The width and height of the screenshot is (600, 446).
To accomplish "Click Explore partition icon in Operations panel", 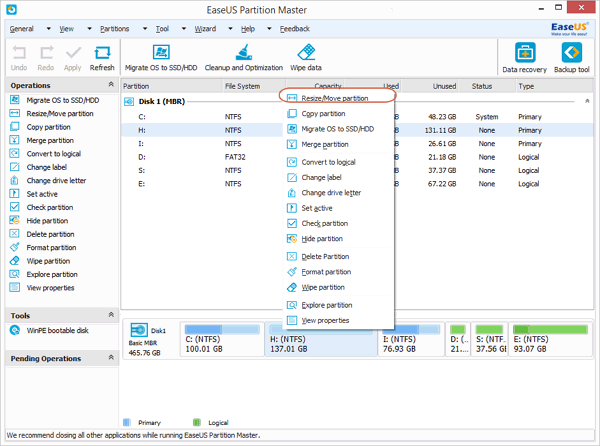I will [15, 274].
